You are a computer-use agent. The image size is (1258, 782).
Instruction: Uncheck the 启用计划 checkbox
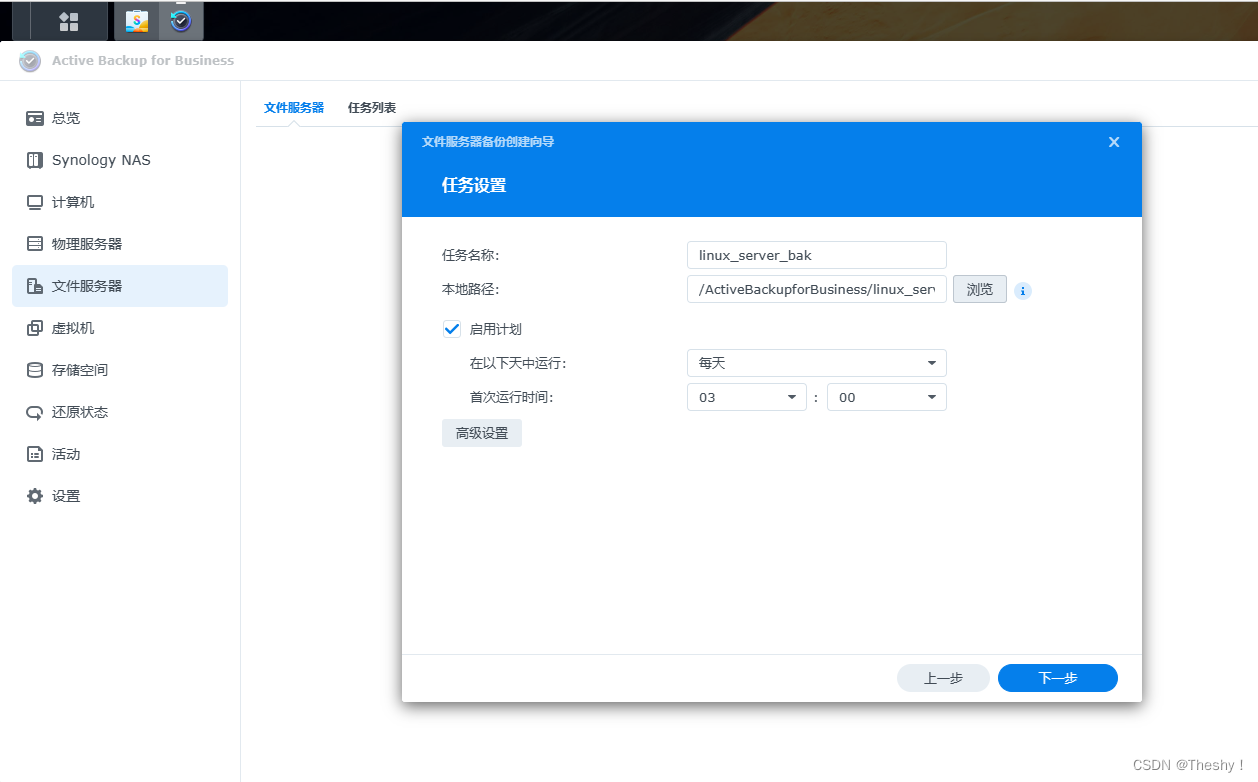pos(451,329)
